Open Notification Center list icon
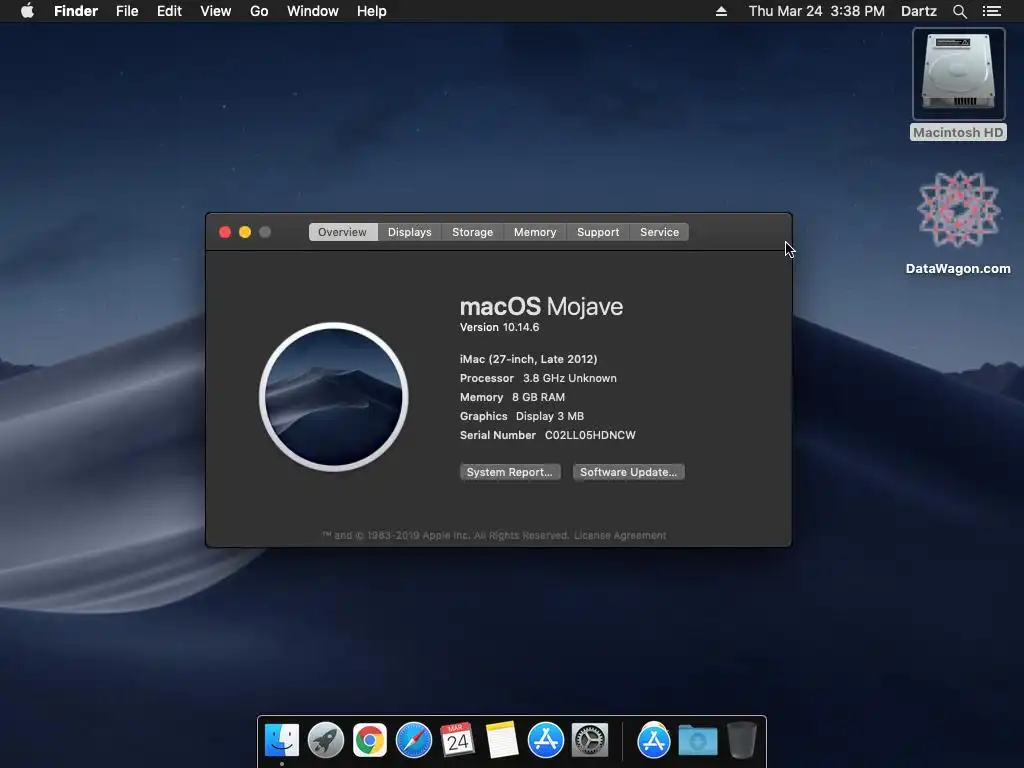The width and height of the screenshot is (1024, 768). coord(991,11)
